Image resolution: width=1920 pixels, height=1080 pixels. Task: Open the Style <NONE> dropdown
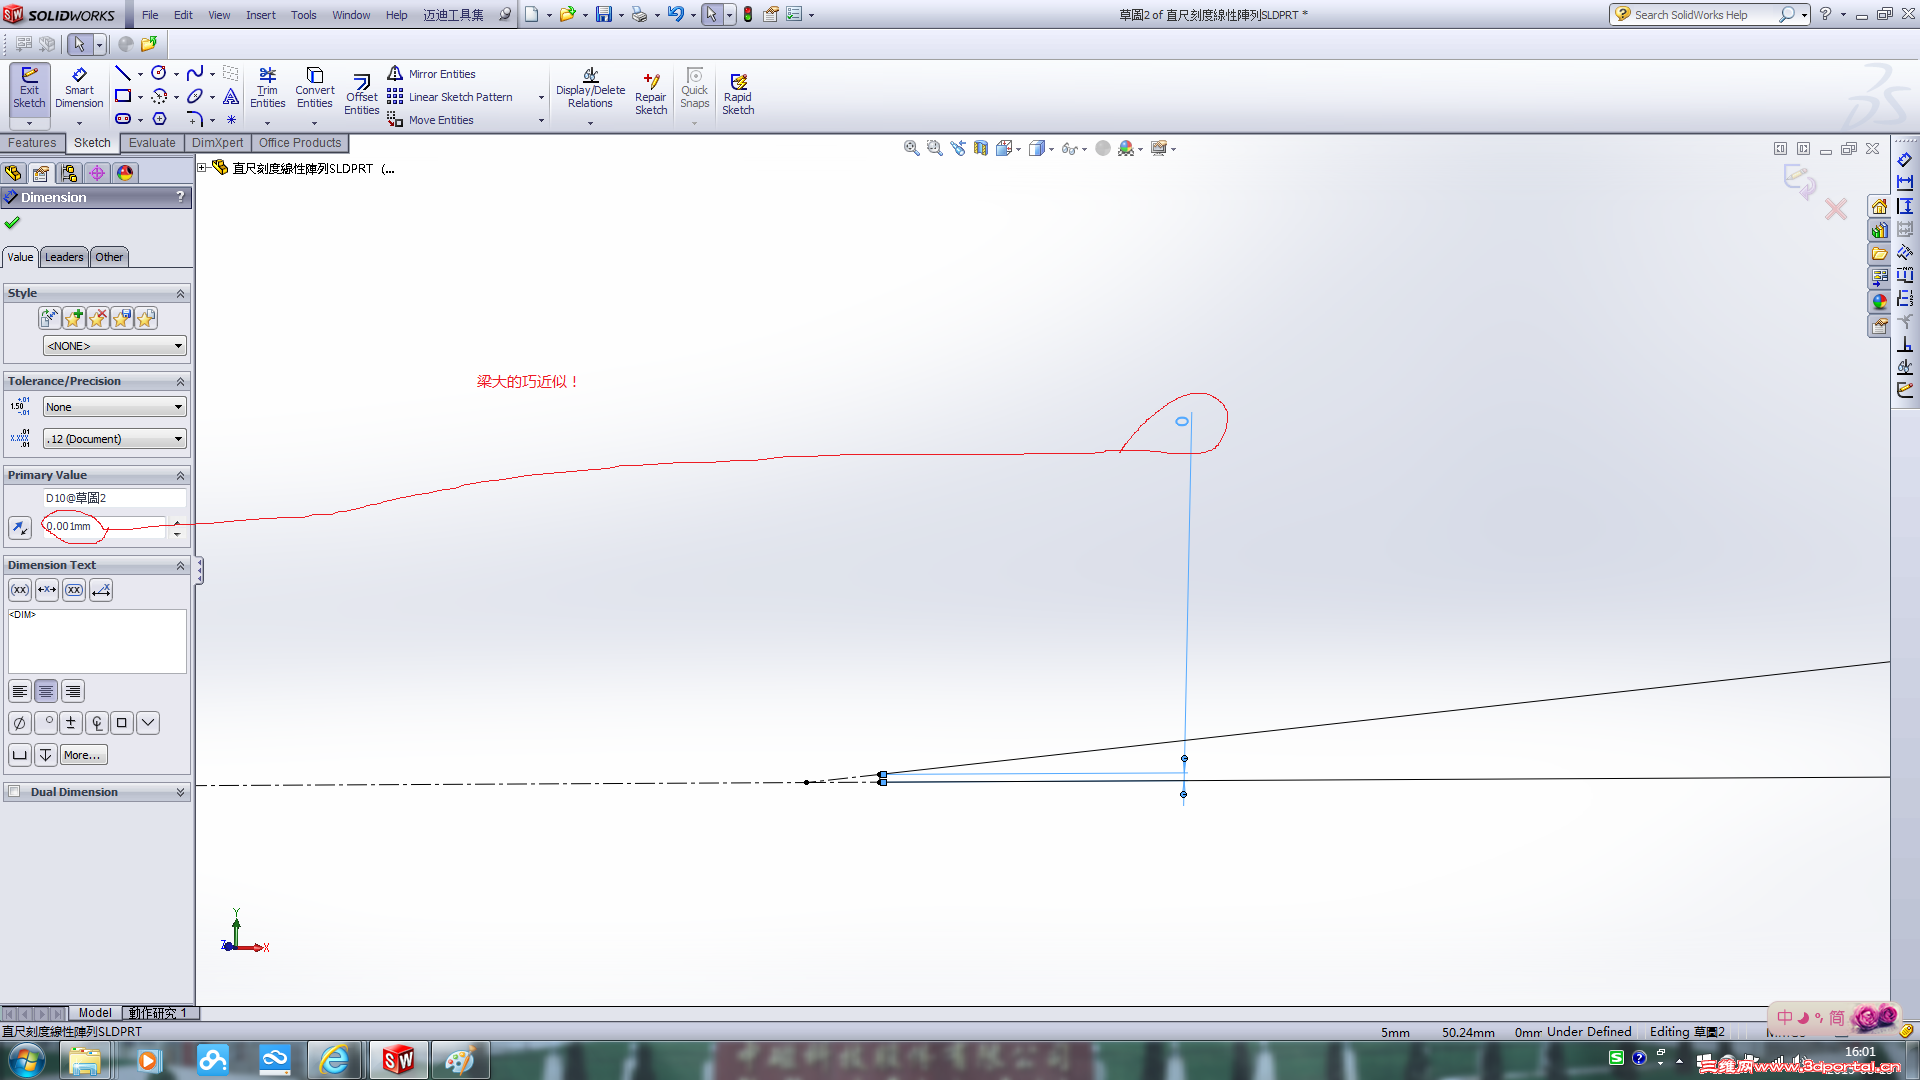coord(114,346)
